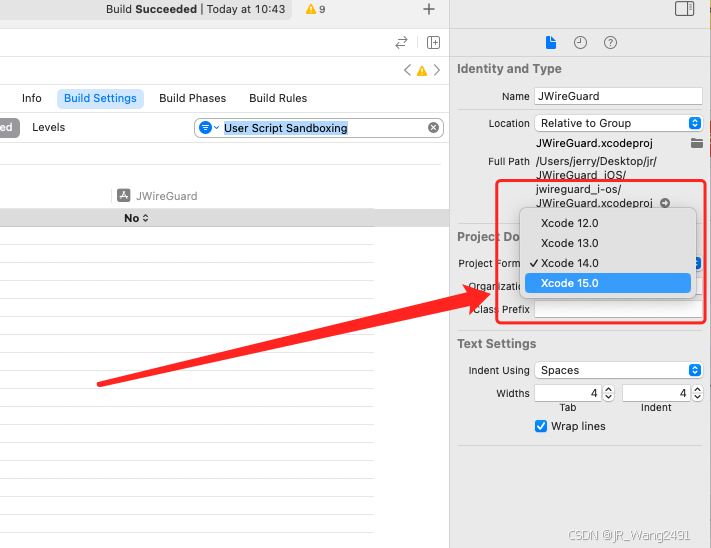Open the History inspector tab
Screen dimensions: 711x548
(580, 43)
